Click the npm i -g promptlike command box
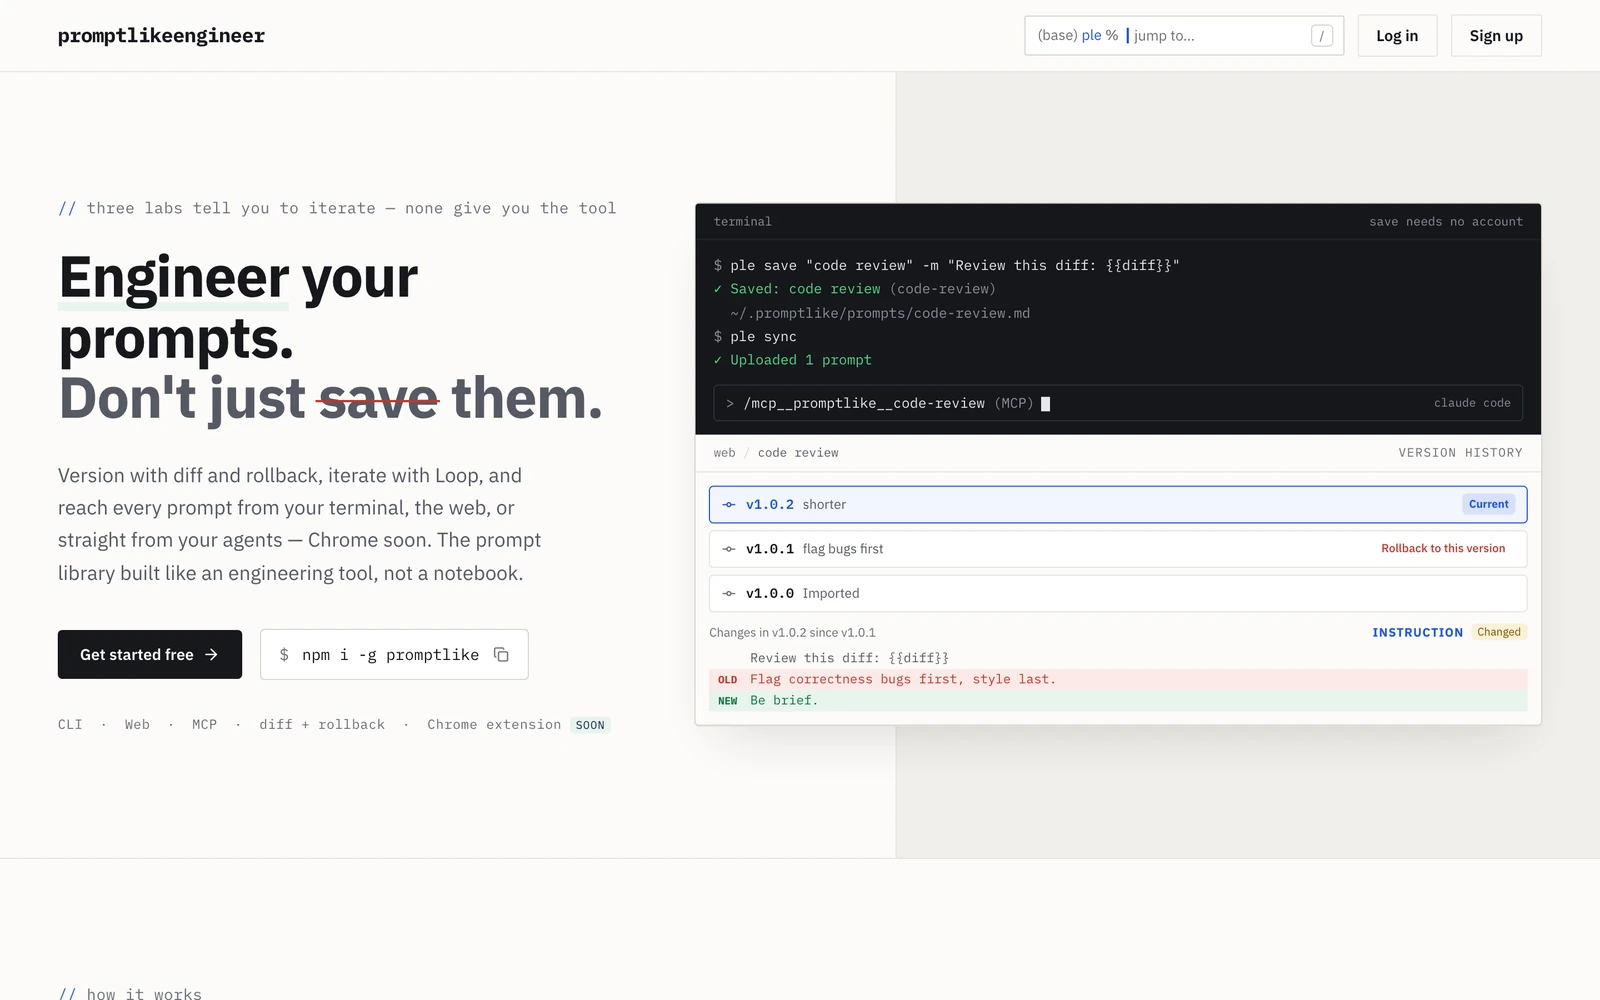This screenshot has height=1000, width=1600. click(x=394, y=655)
